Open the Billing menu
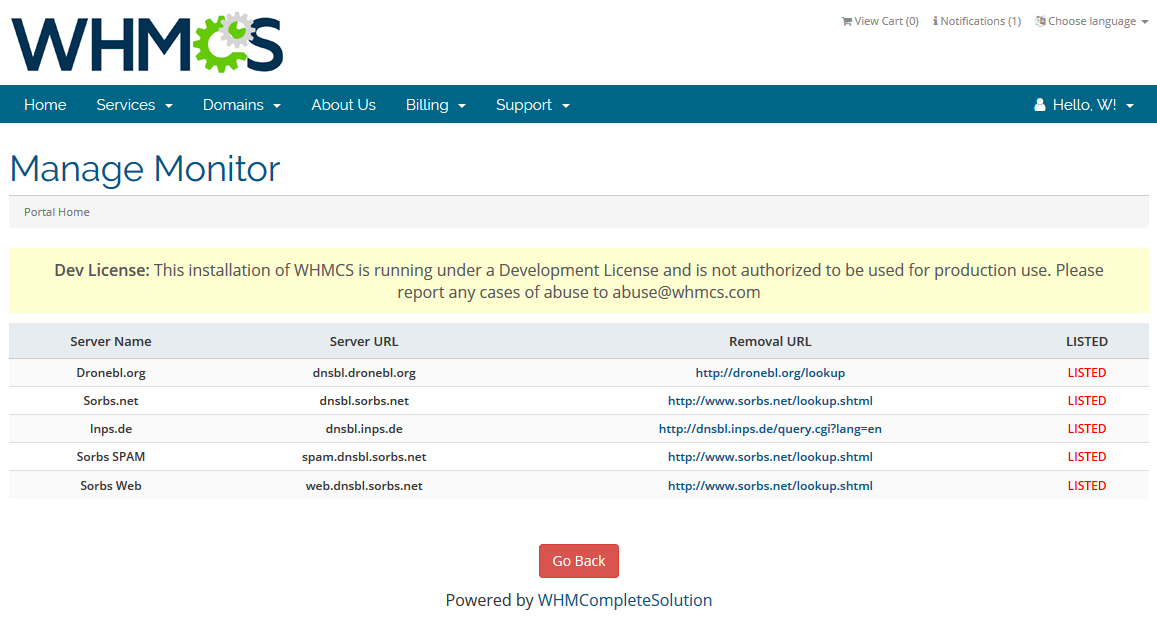The height and width of the screenshot is (619, 1157). click(435, 105)
